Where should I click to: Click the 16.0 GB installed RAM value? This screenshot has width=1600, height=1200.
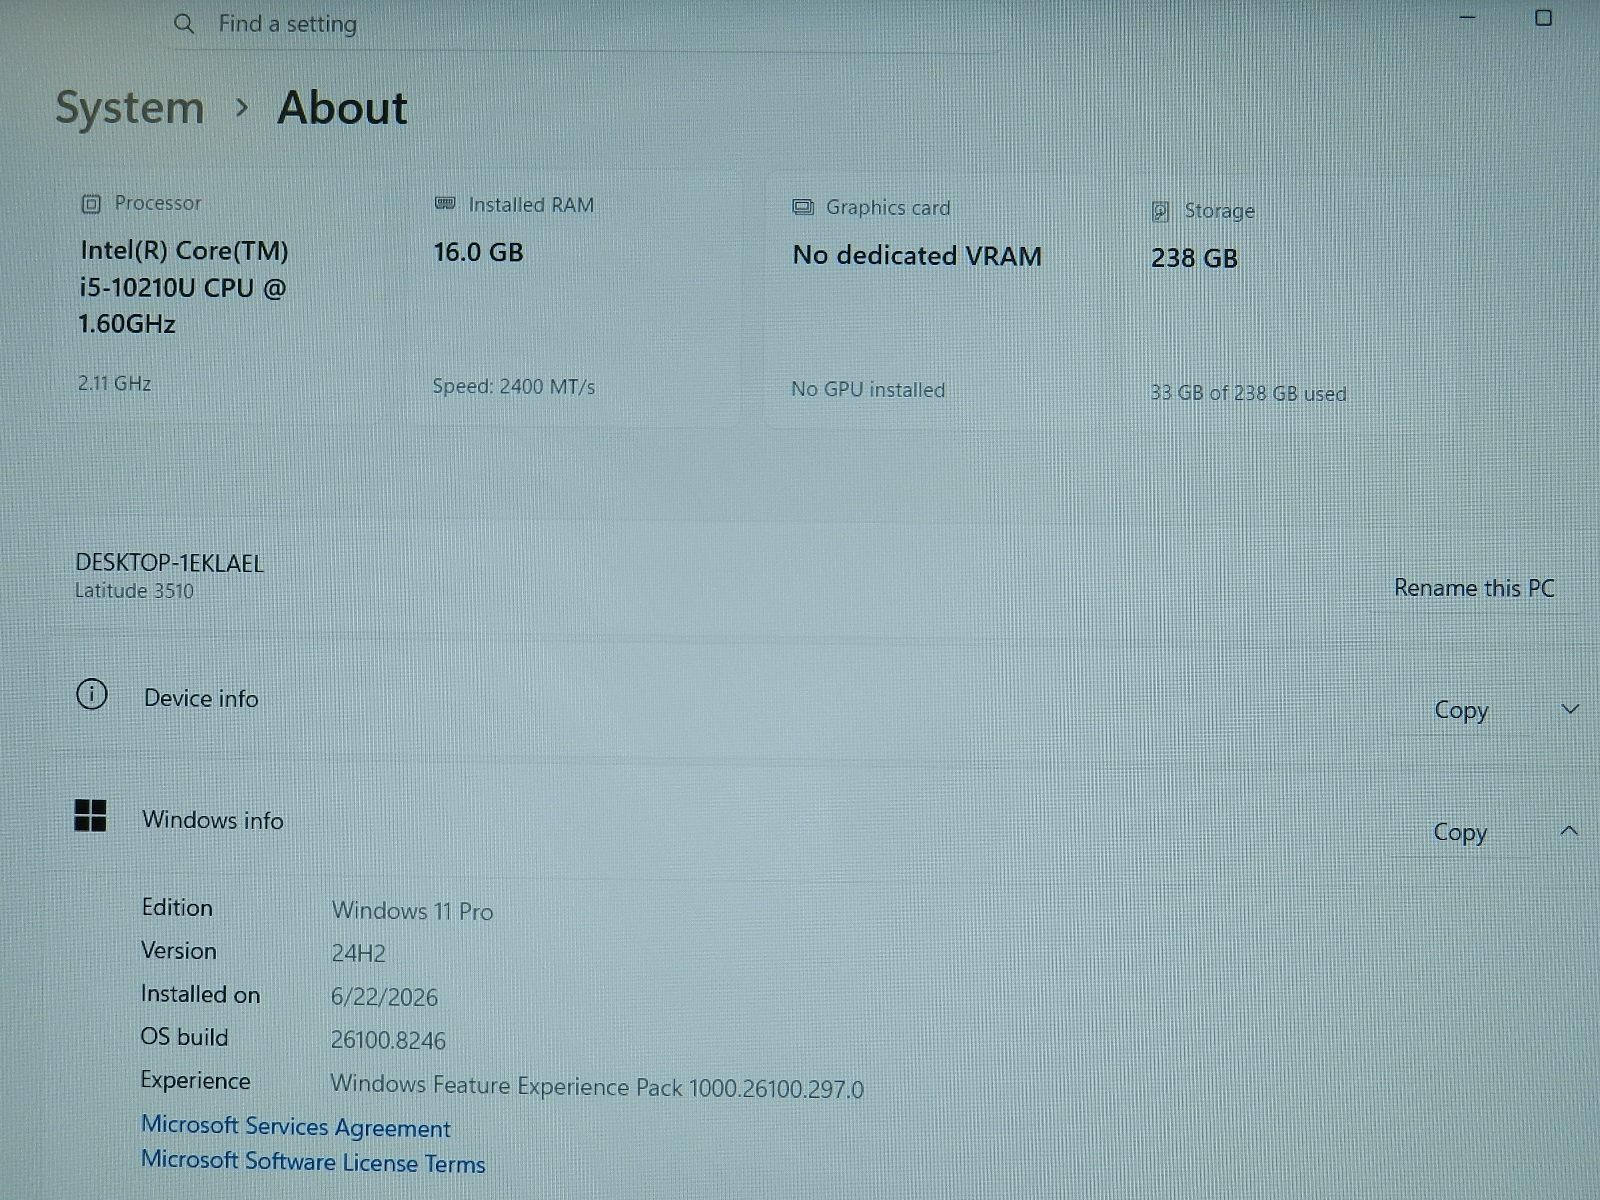click(479, 252)
